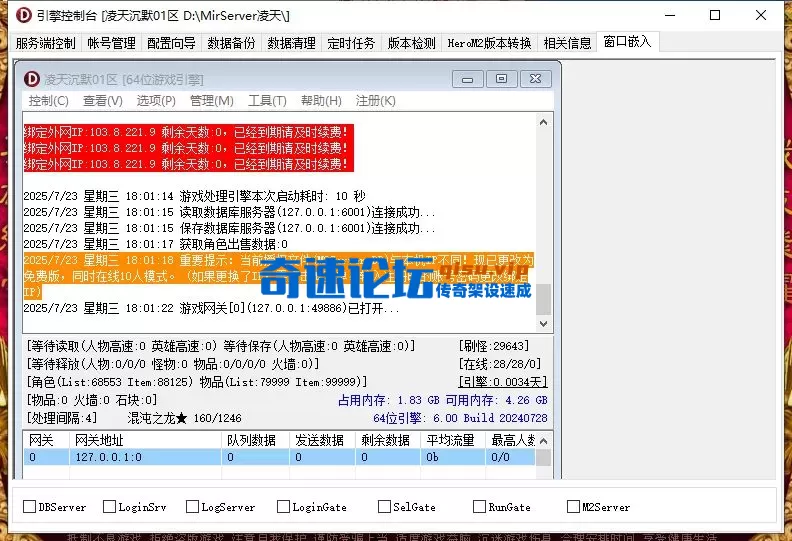Open the 帮助(H) menu
Image resolution: width=792 pixels, height=541 pixels.
[321, 101]
